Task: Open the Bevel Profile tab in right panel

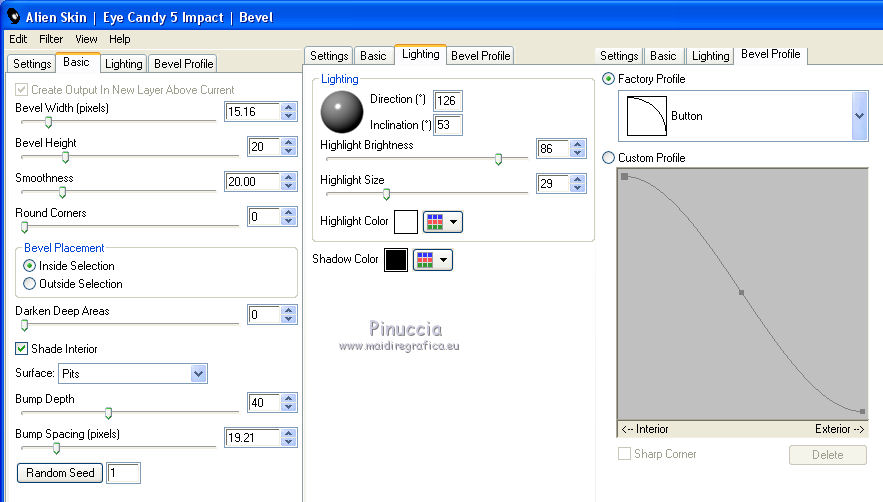Action: (770, 54)
